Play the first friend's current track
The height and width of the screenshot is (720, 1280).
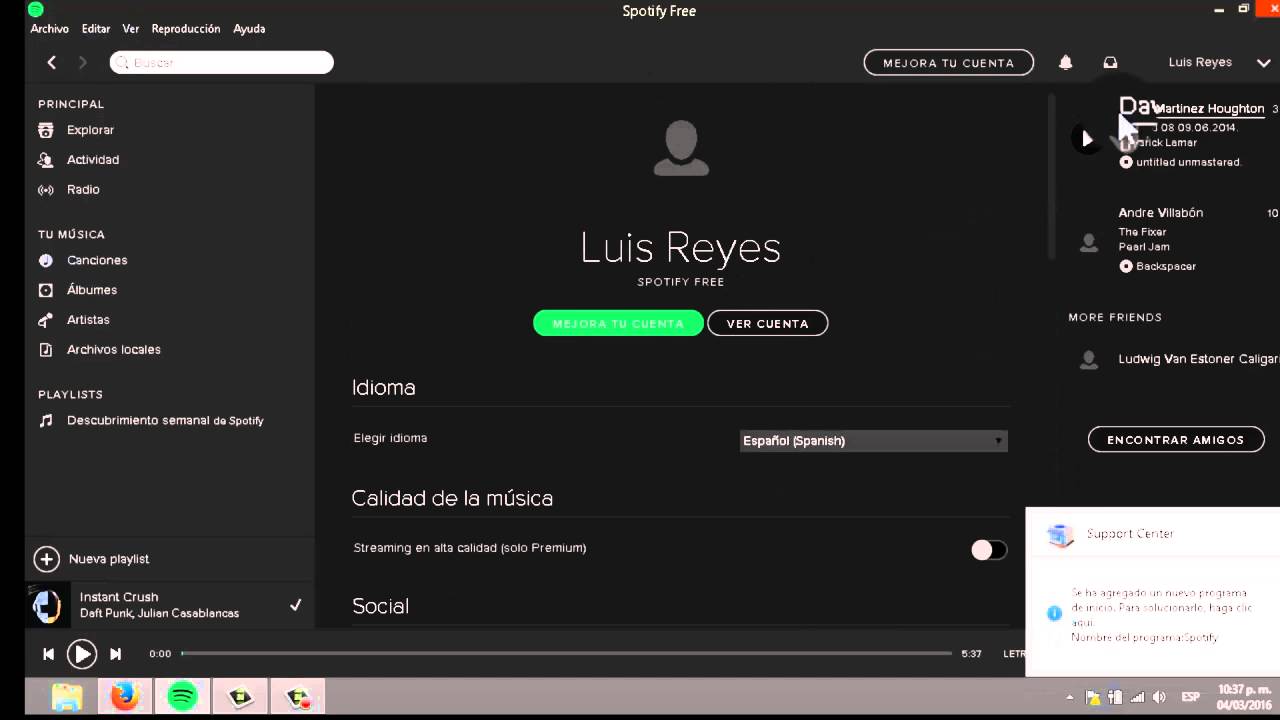click(x=1087, y=139)
